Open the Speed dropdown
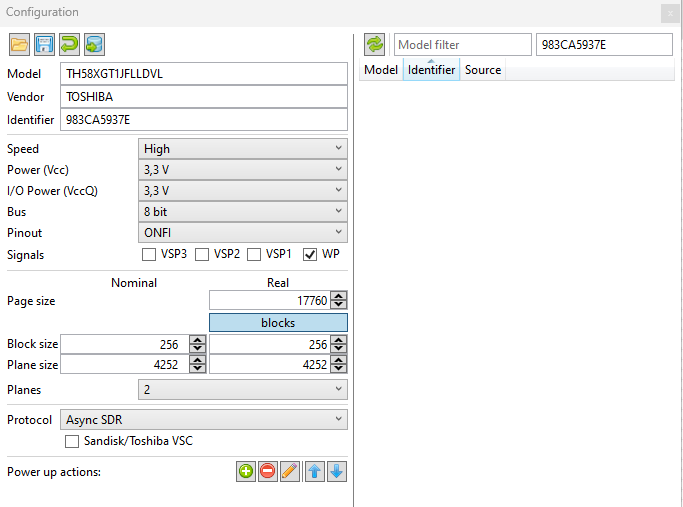The width and height of the screenshot is (683, 507). pos(243,149)
